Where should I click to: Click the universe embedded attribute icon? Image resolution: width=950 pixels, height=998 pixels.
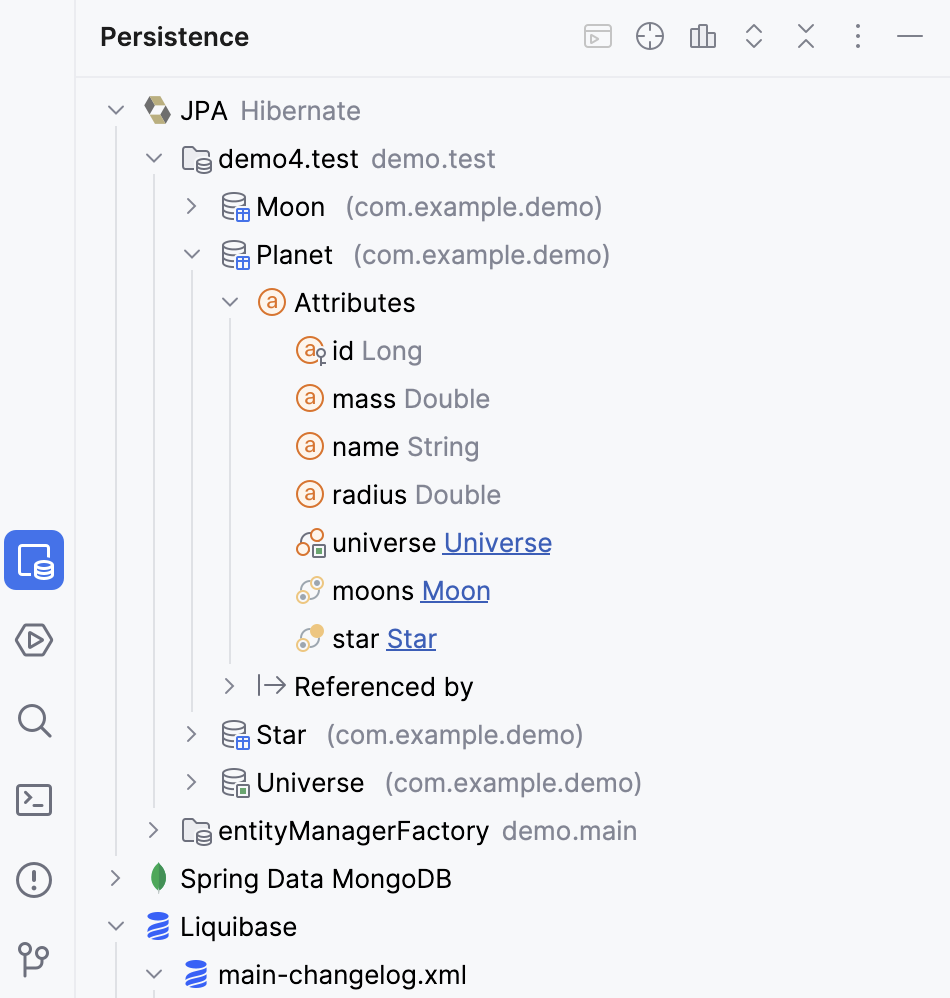coord(311,543)
